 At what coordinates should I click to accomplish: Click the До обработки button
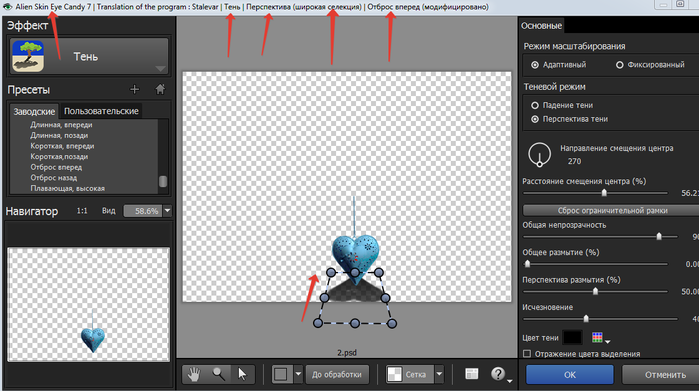point(337,375)
